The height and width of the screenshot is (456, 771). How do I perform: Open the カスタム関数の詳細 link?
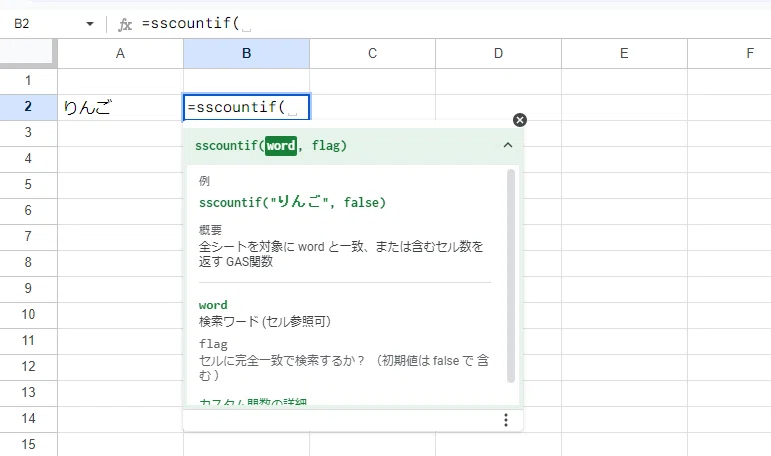click(253, 402)
